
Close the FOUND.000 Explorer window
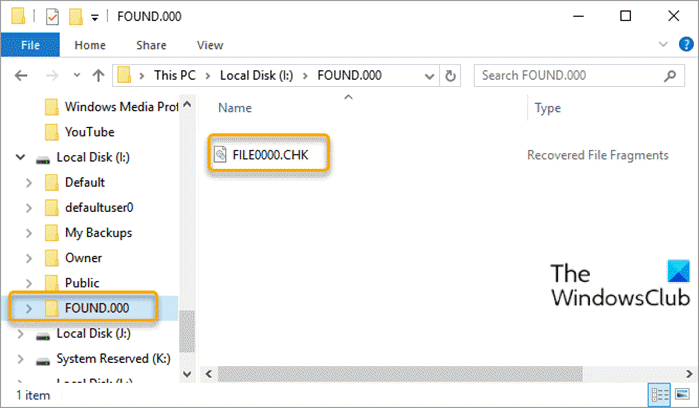674,17
